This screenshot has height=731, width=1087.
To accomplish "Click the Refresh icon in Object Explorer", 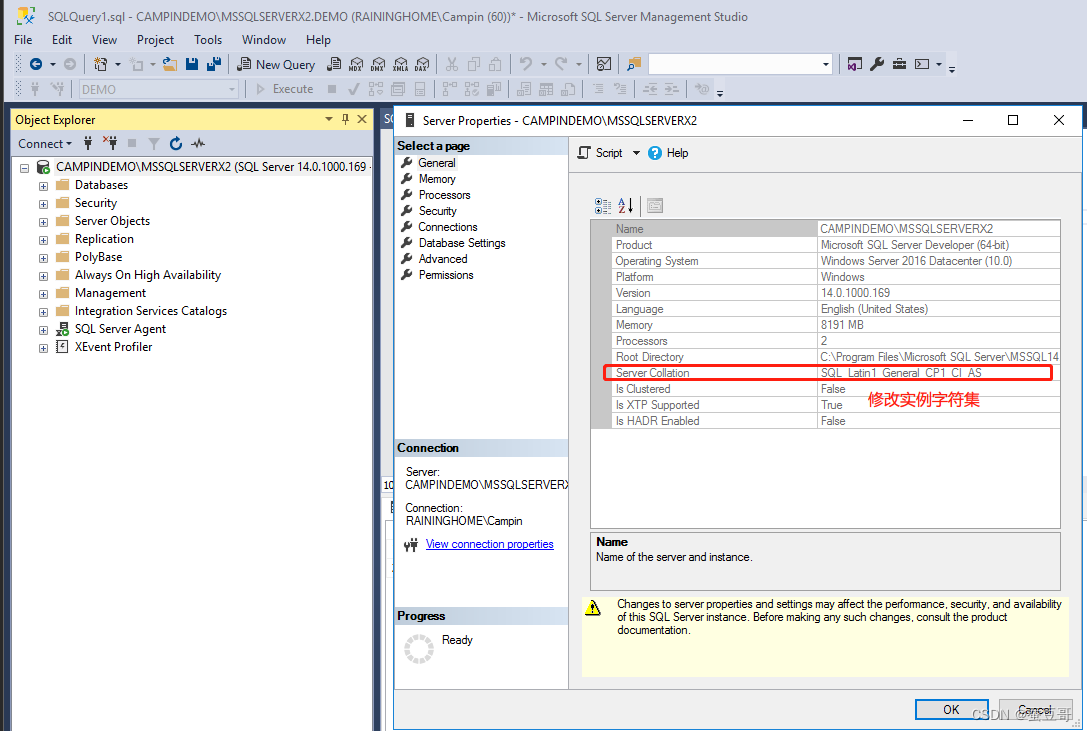I will click(176, 144).
